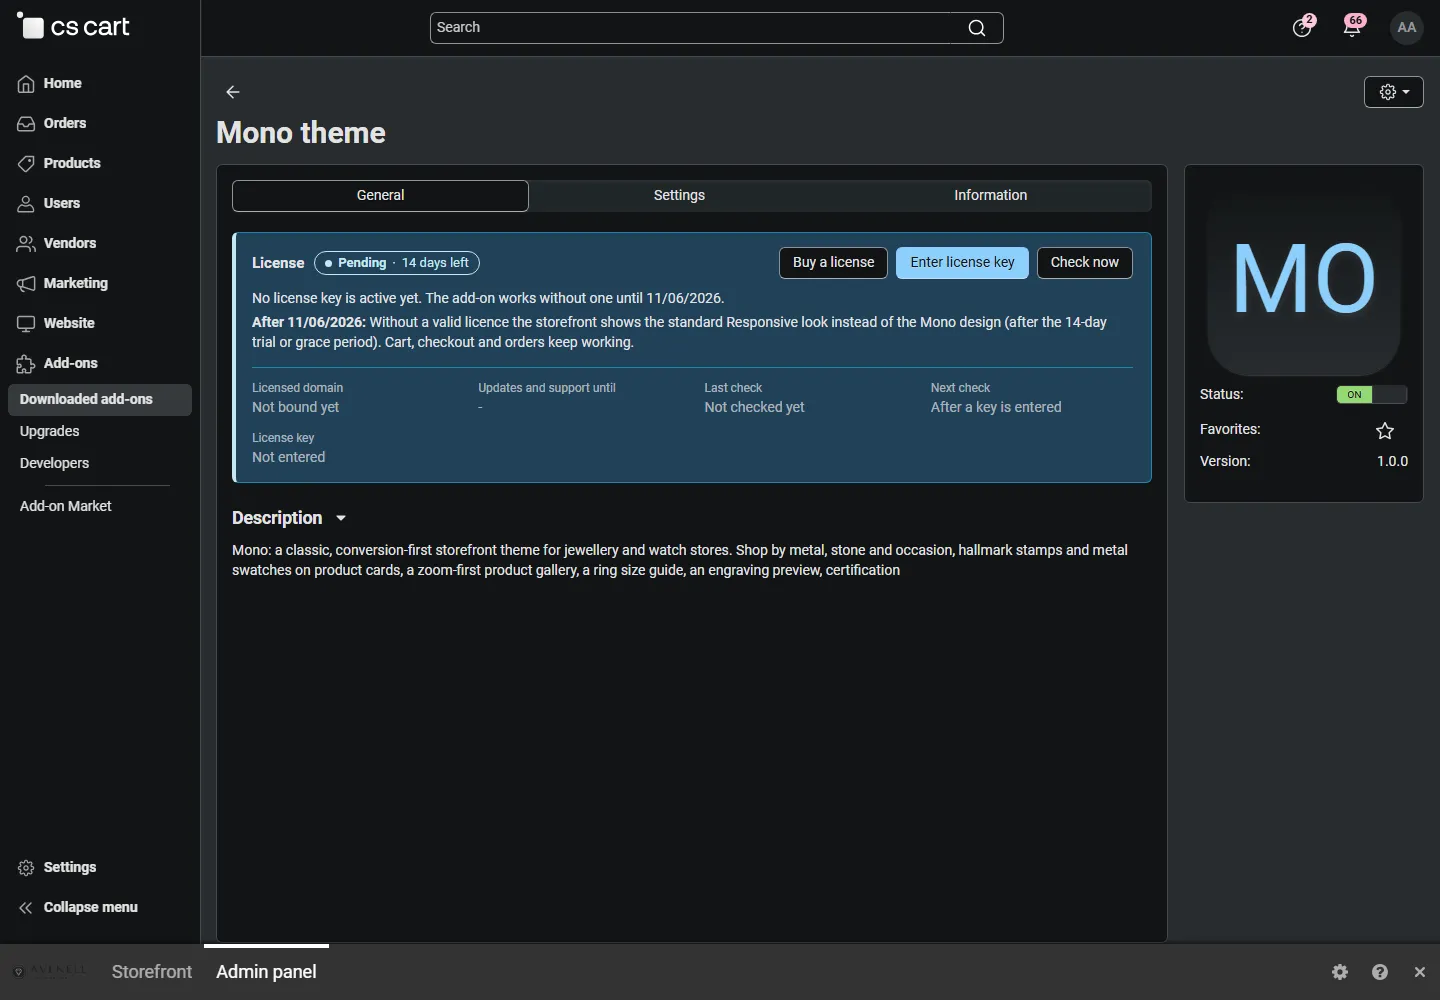Click the search magnifier icon
The height and width of the screenshot is (1000, 1440).
(x=977, y=28)
